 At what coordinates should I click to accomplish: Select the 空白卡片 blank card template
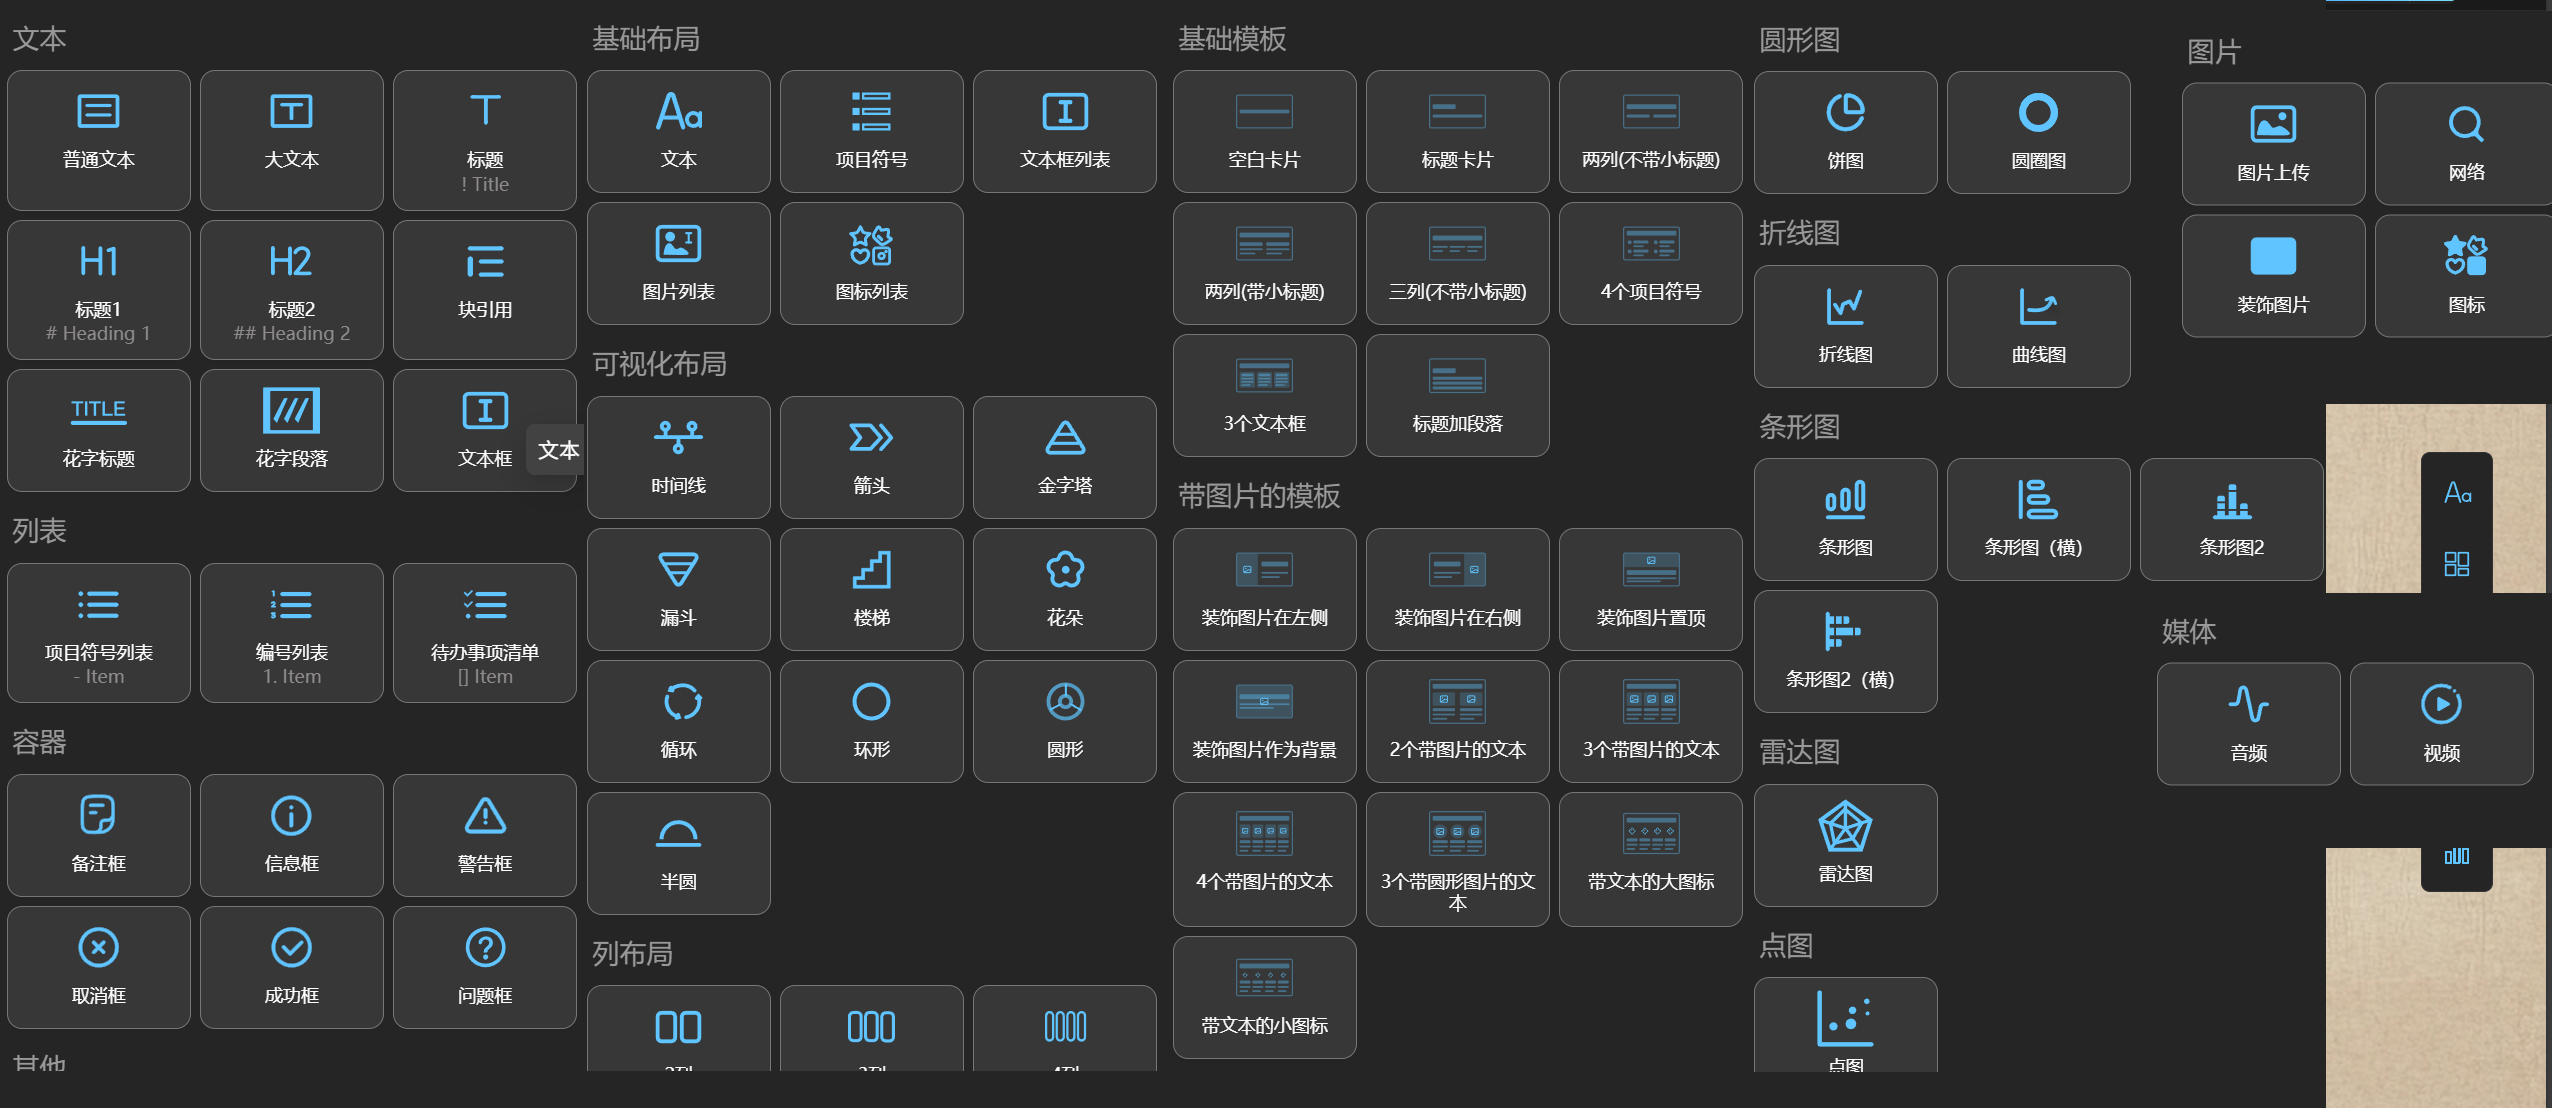1264,131
